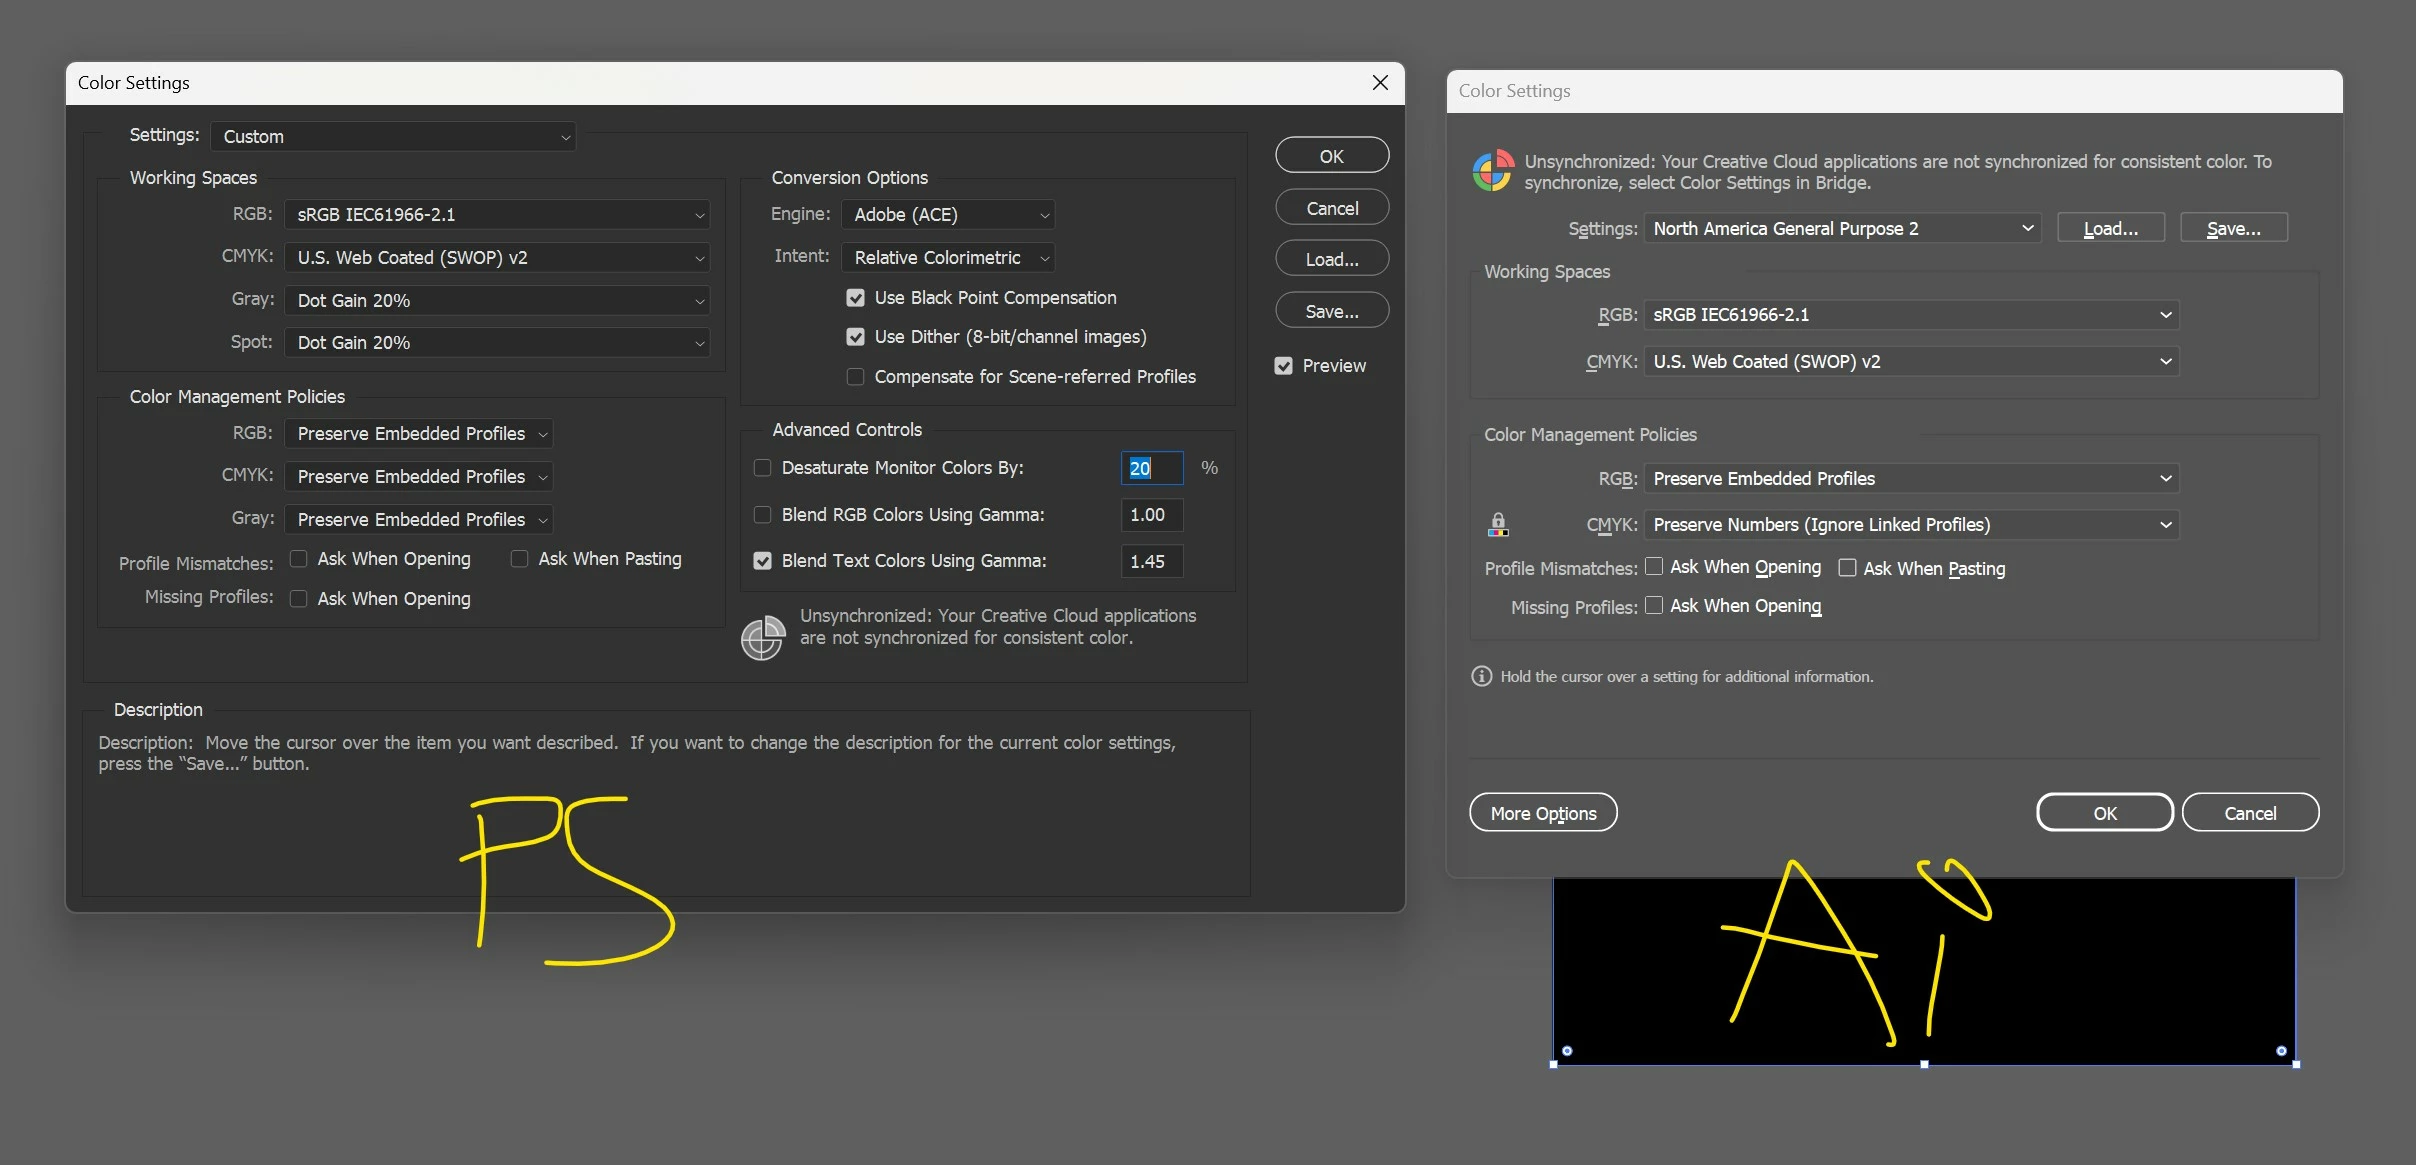Click the bottom-left corner widget of black rectangle
The height and width of the screenshot is (1165, 2416).
click(1567, 1051)
